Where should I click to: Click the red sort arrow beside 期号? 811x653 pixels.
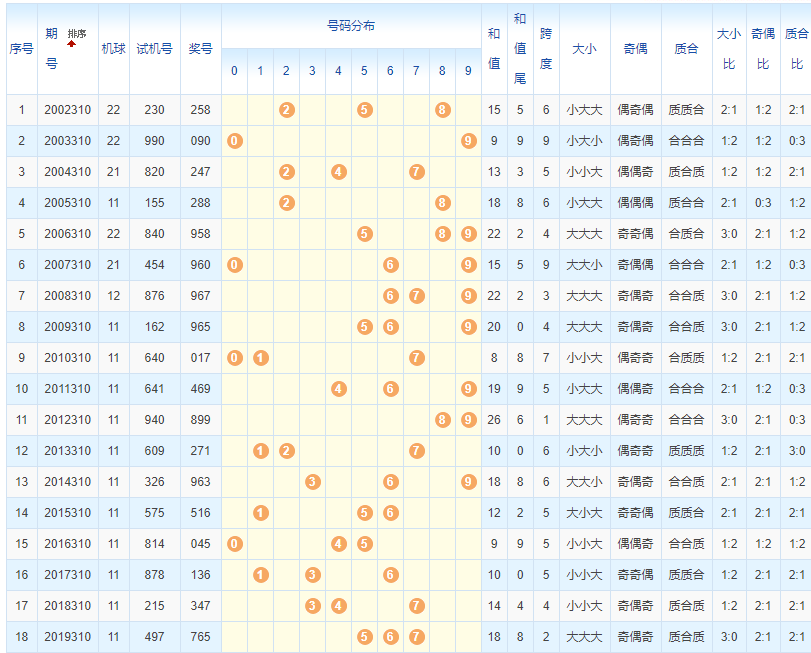point(71,44)
